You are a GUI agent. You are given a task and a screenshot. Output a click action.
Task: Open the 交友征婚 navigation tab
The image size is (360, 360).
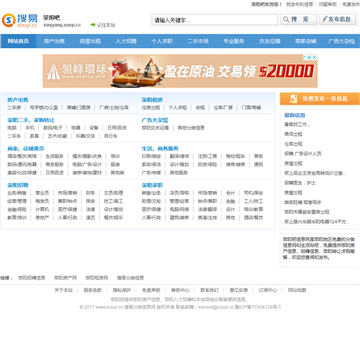tap(270, 41)
